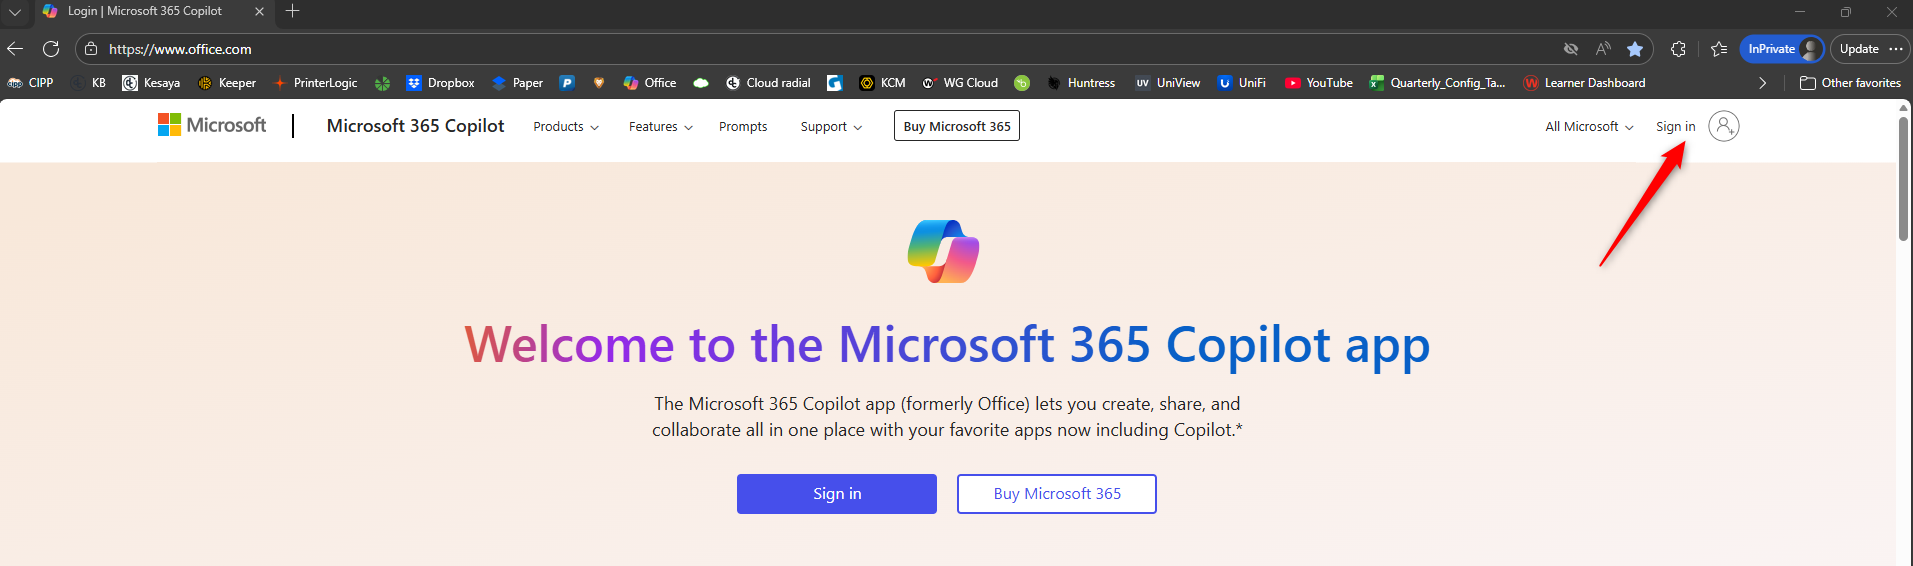This screenshot has width=1913, height=566.
Task: Open the Other favorites folder
Action: coord(1850,83)
